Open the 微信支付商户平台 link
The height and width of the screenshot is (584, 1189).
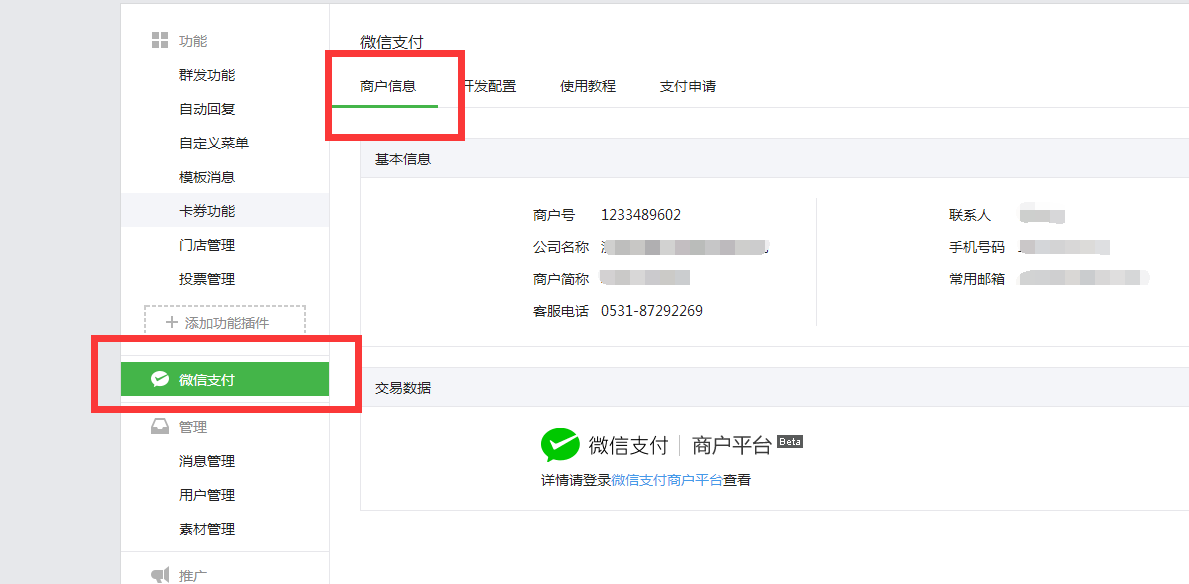pos(667,480)
